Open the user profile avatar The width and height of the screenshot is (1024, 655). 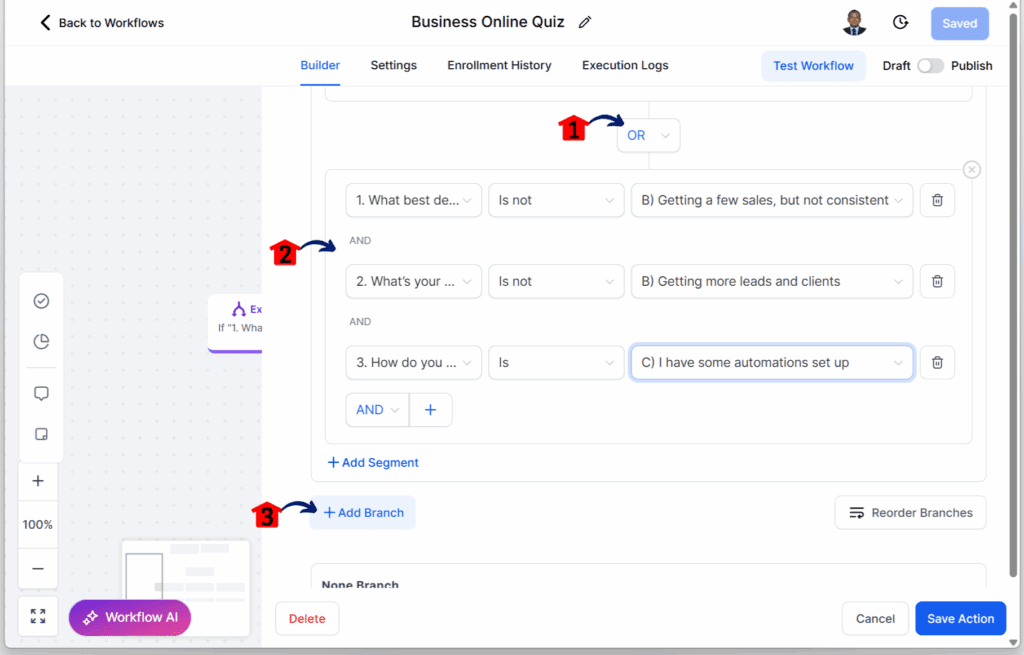click(854, 23)
